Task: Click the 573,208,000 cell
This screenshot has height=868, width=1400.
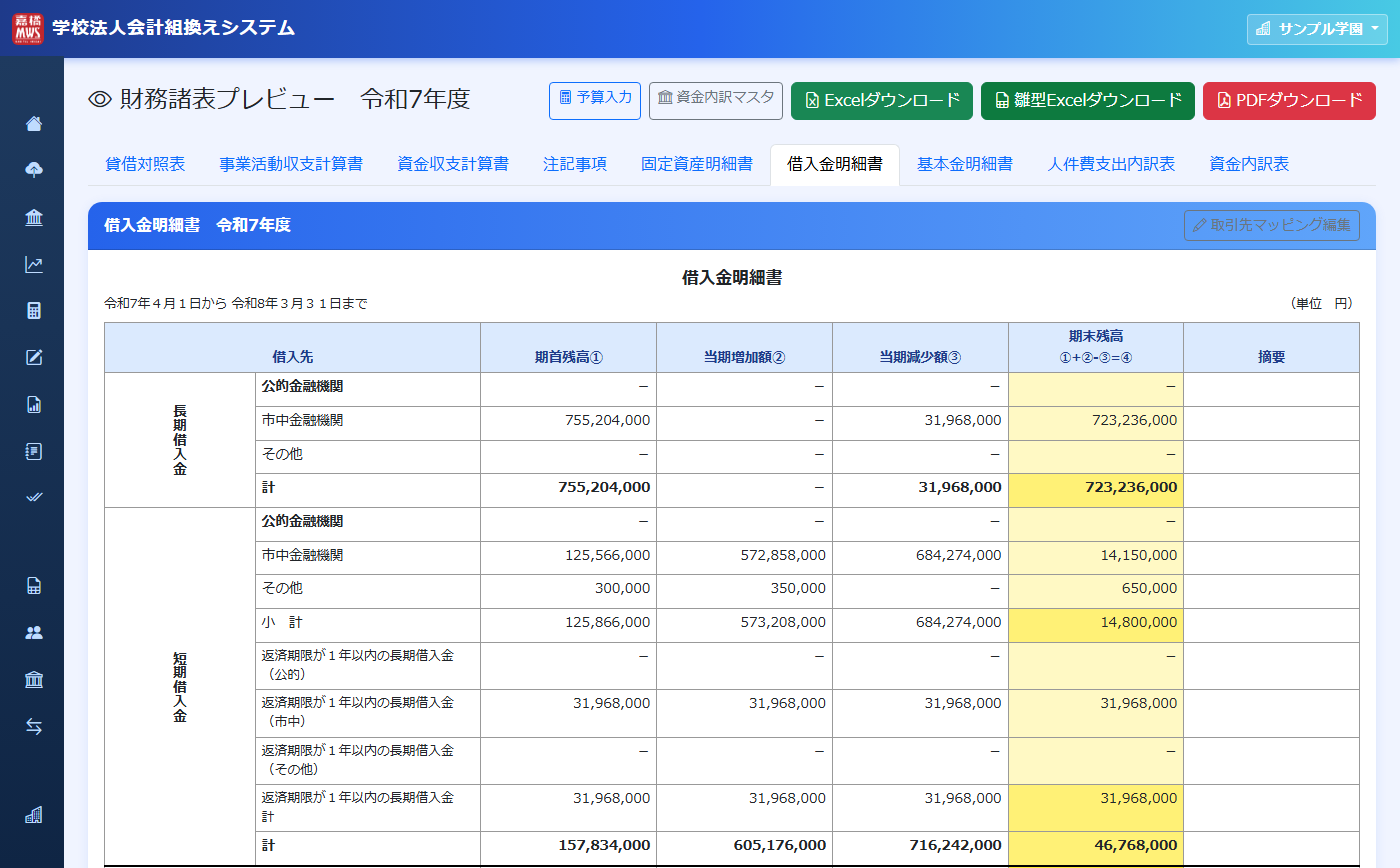Action: click(745, 626)
